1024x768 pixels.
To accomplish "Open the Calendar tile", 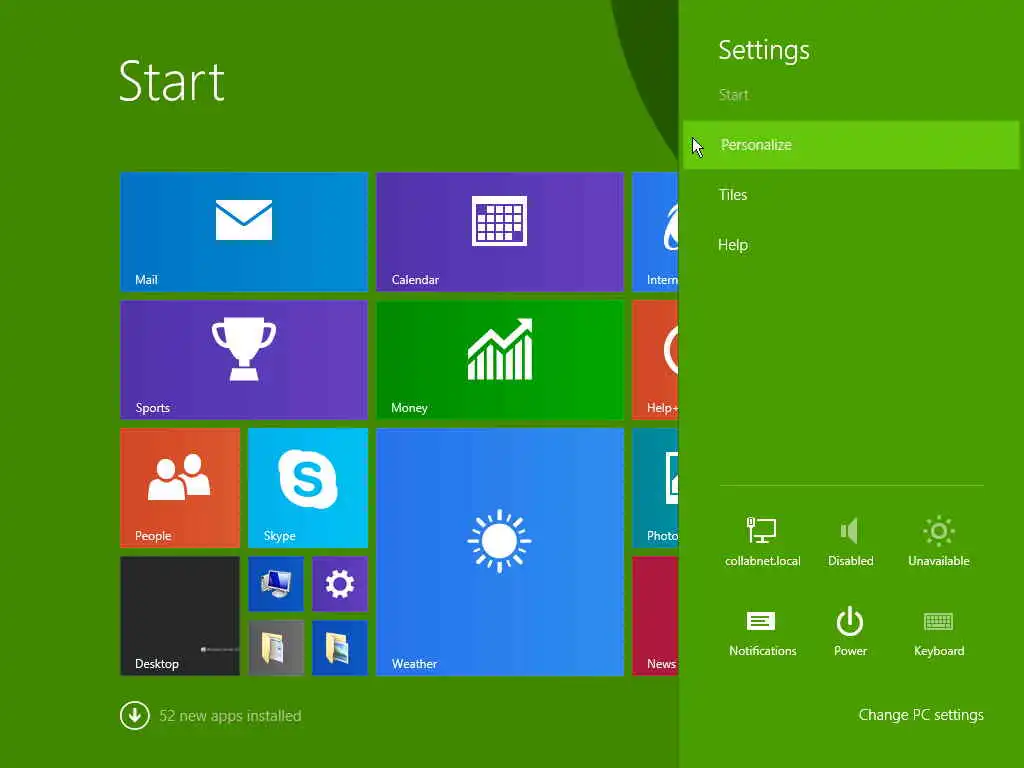I will point(500,232).
